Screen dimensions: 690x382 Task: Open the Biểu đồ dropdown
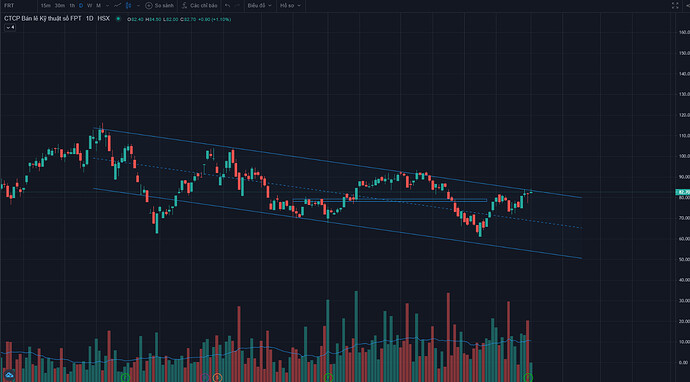click(x=259, y=6)
